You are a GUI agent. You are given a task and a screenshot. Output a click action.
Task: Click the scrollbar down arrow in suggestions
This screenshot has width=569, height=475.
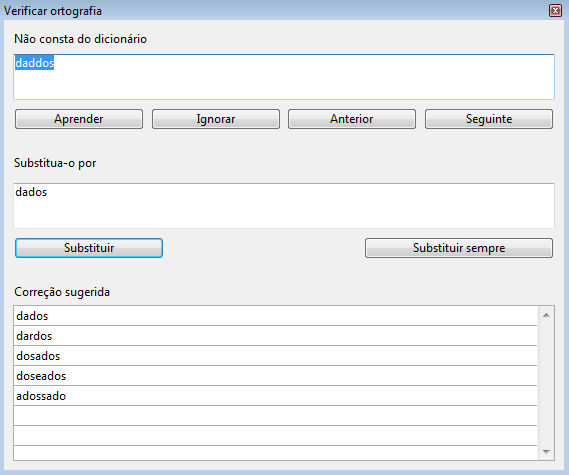(546, 451)
